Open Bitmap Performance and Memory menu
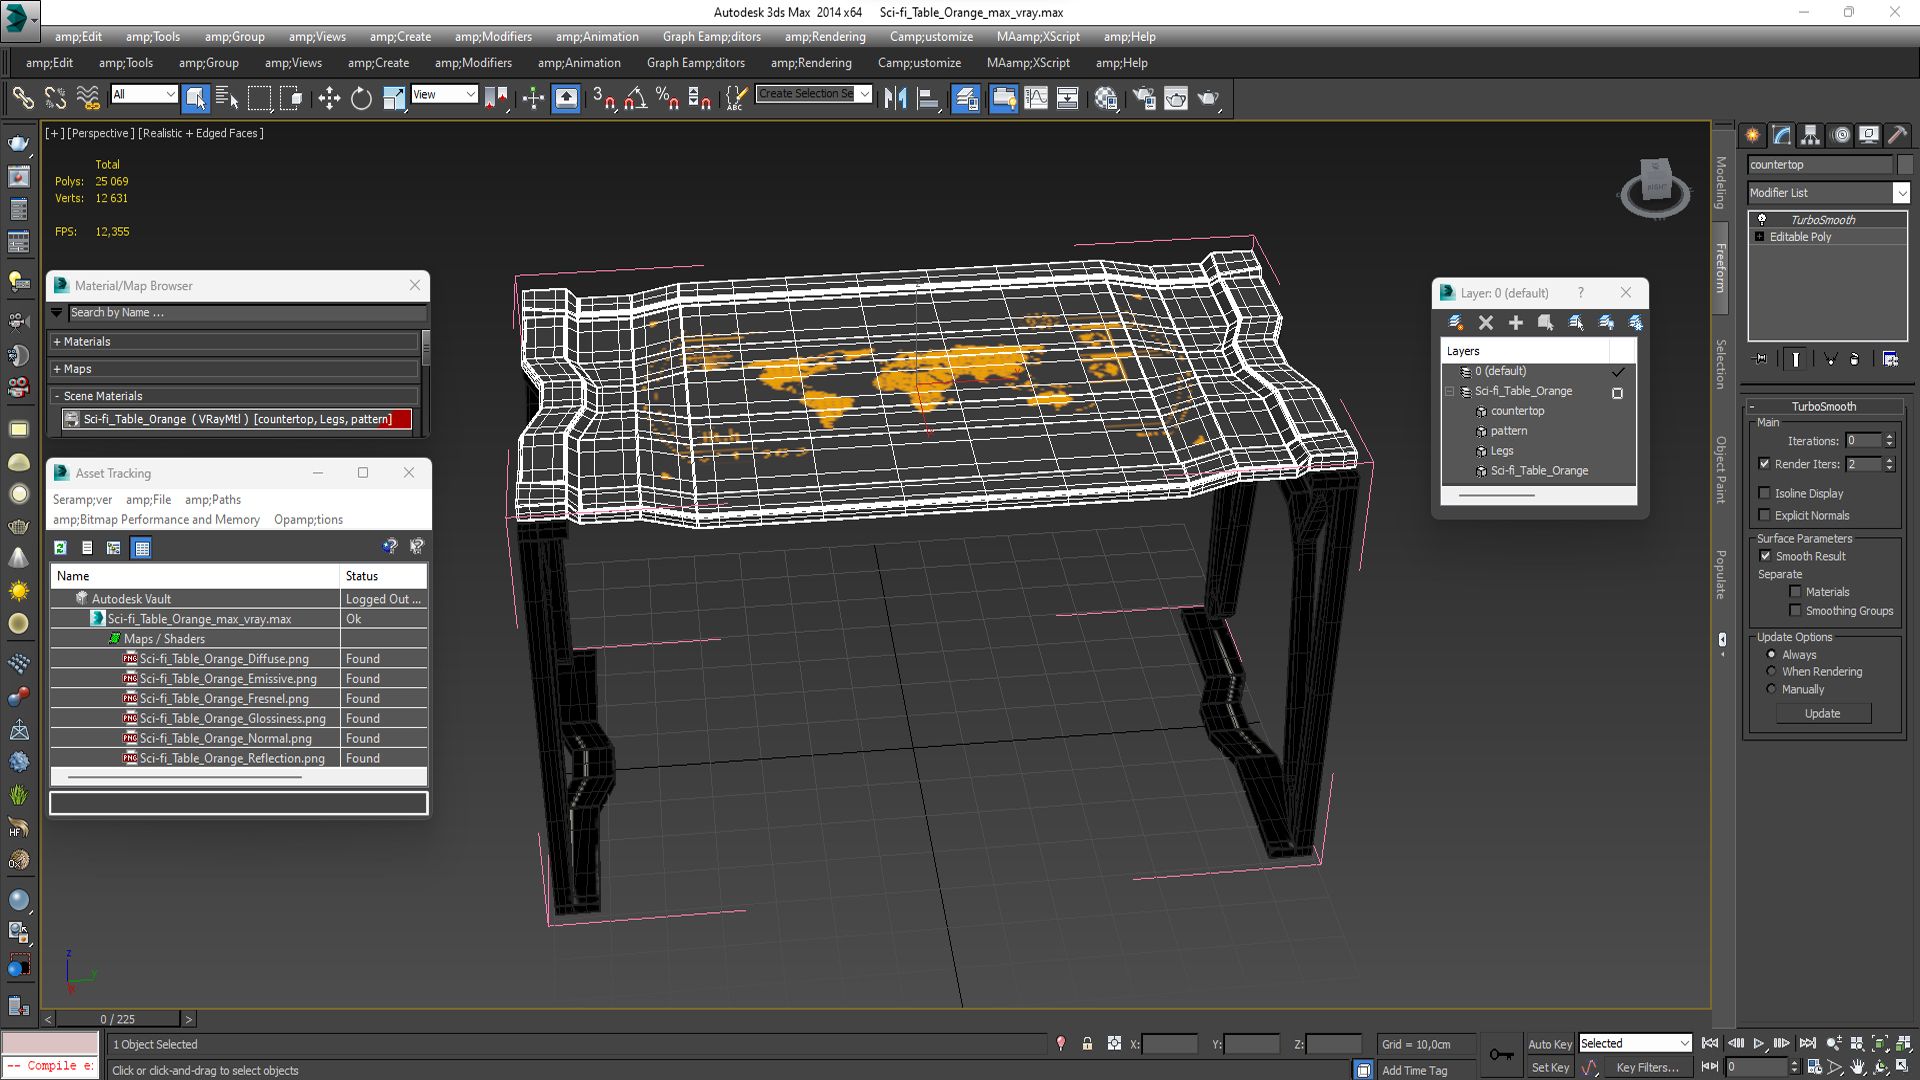 pyautogui.click(x=156, y=520)
